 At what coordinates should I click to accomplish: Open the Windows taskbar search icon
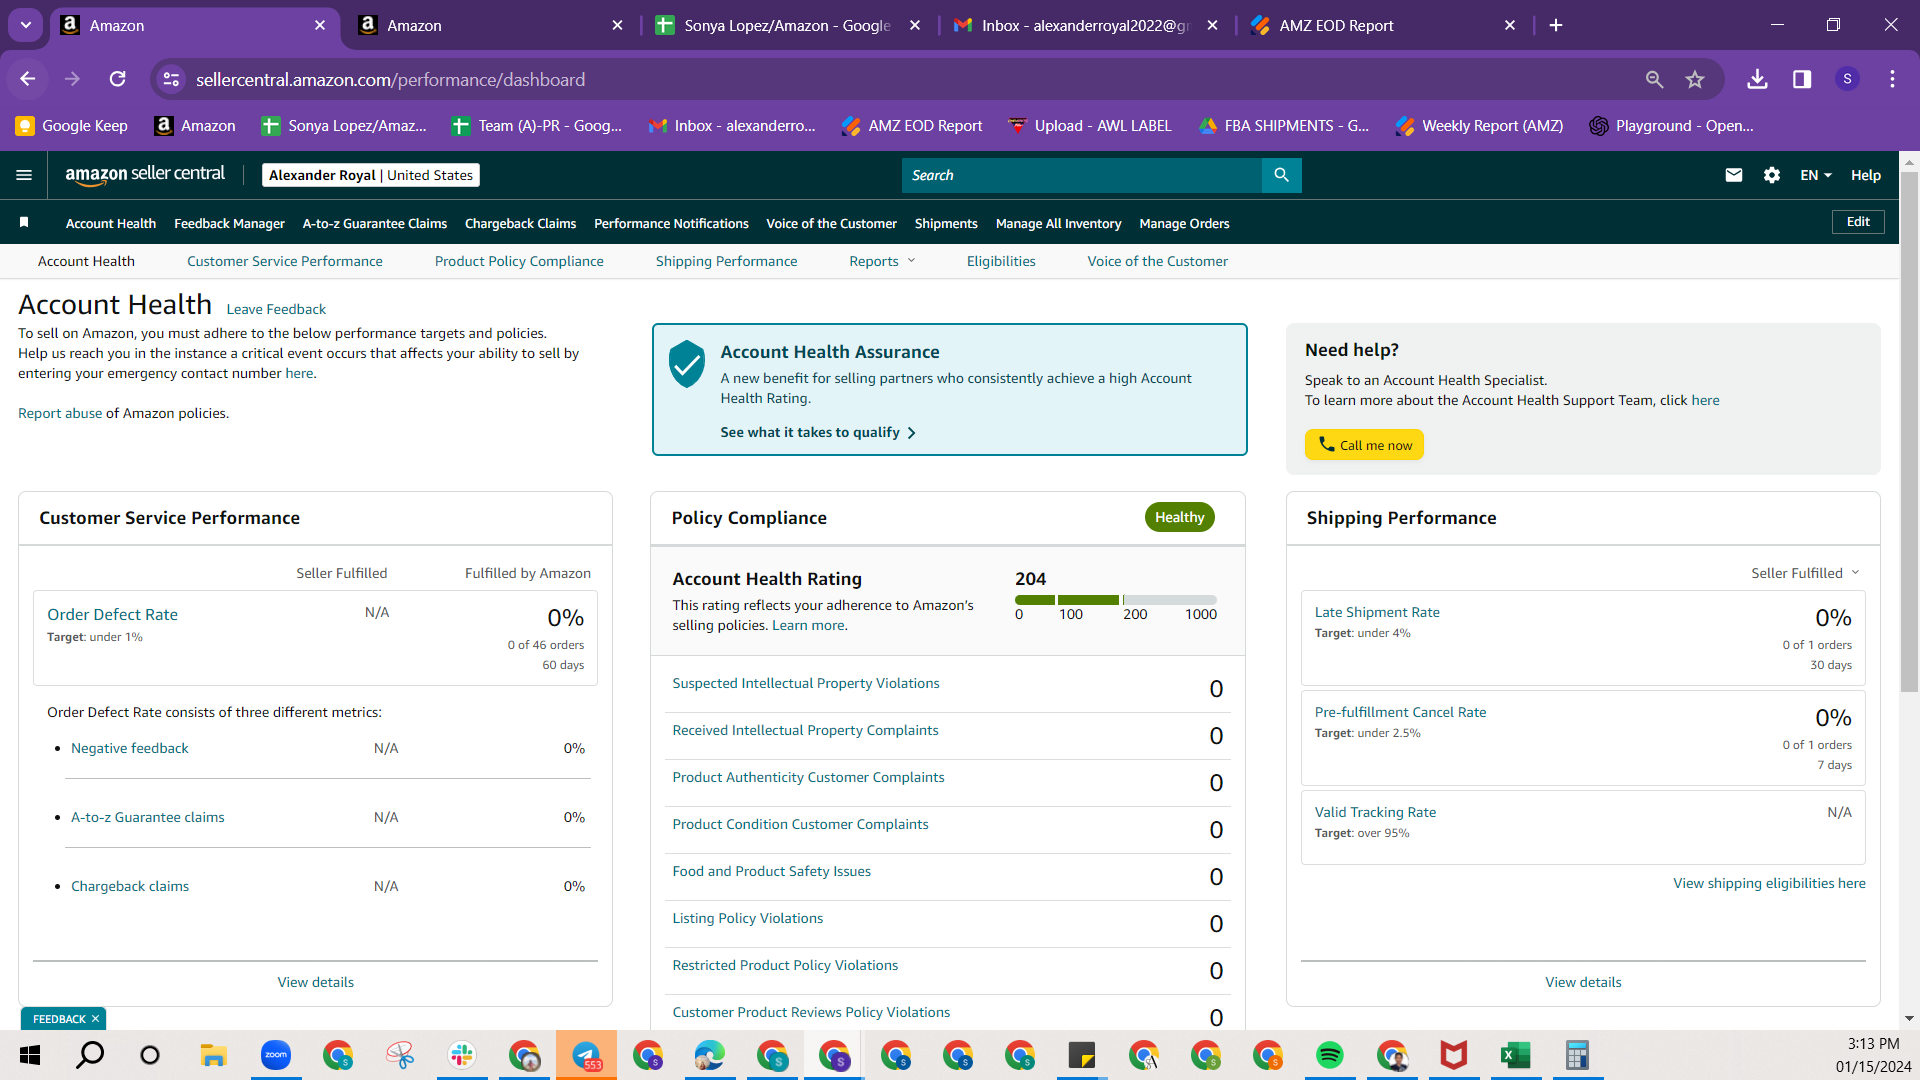tap(90, 1055)
